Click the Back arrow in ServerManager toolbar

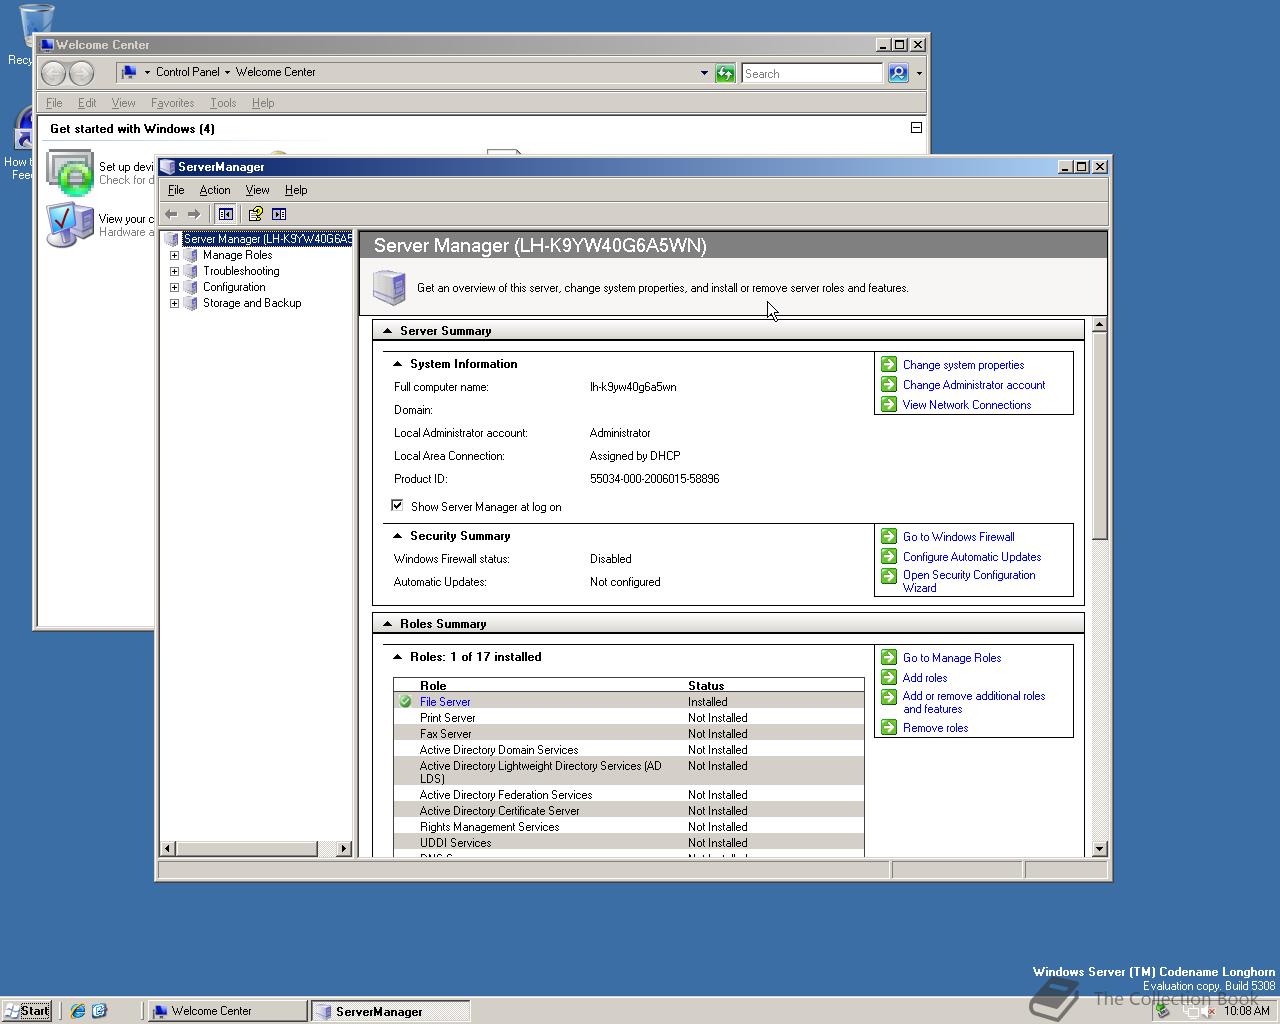tap(171, 214)
